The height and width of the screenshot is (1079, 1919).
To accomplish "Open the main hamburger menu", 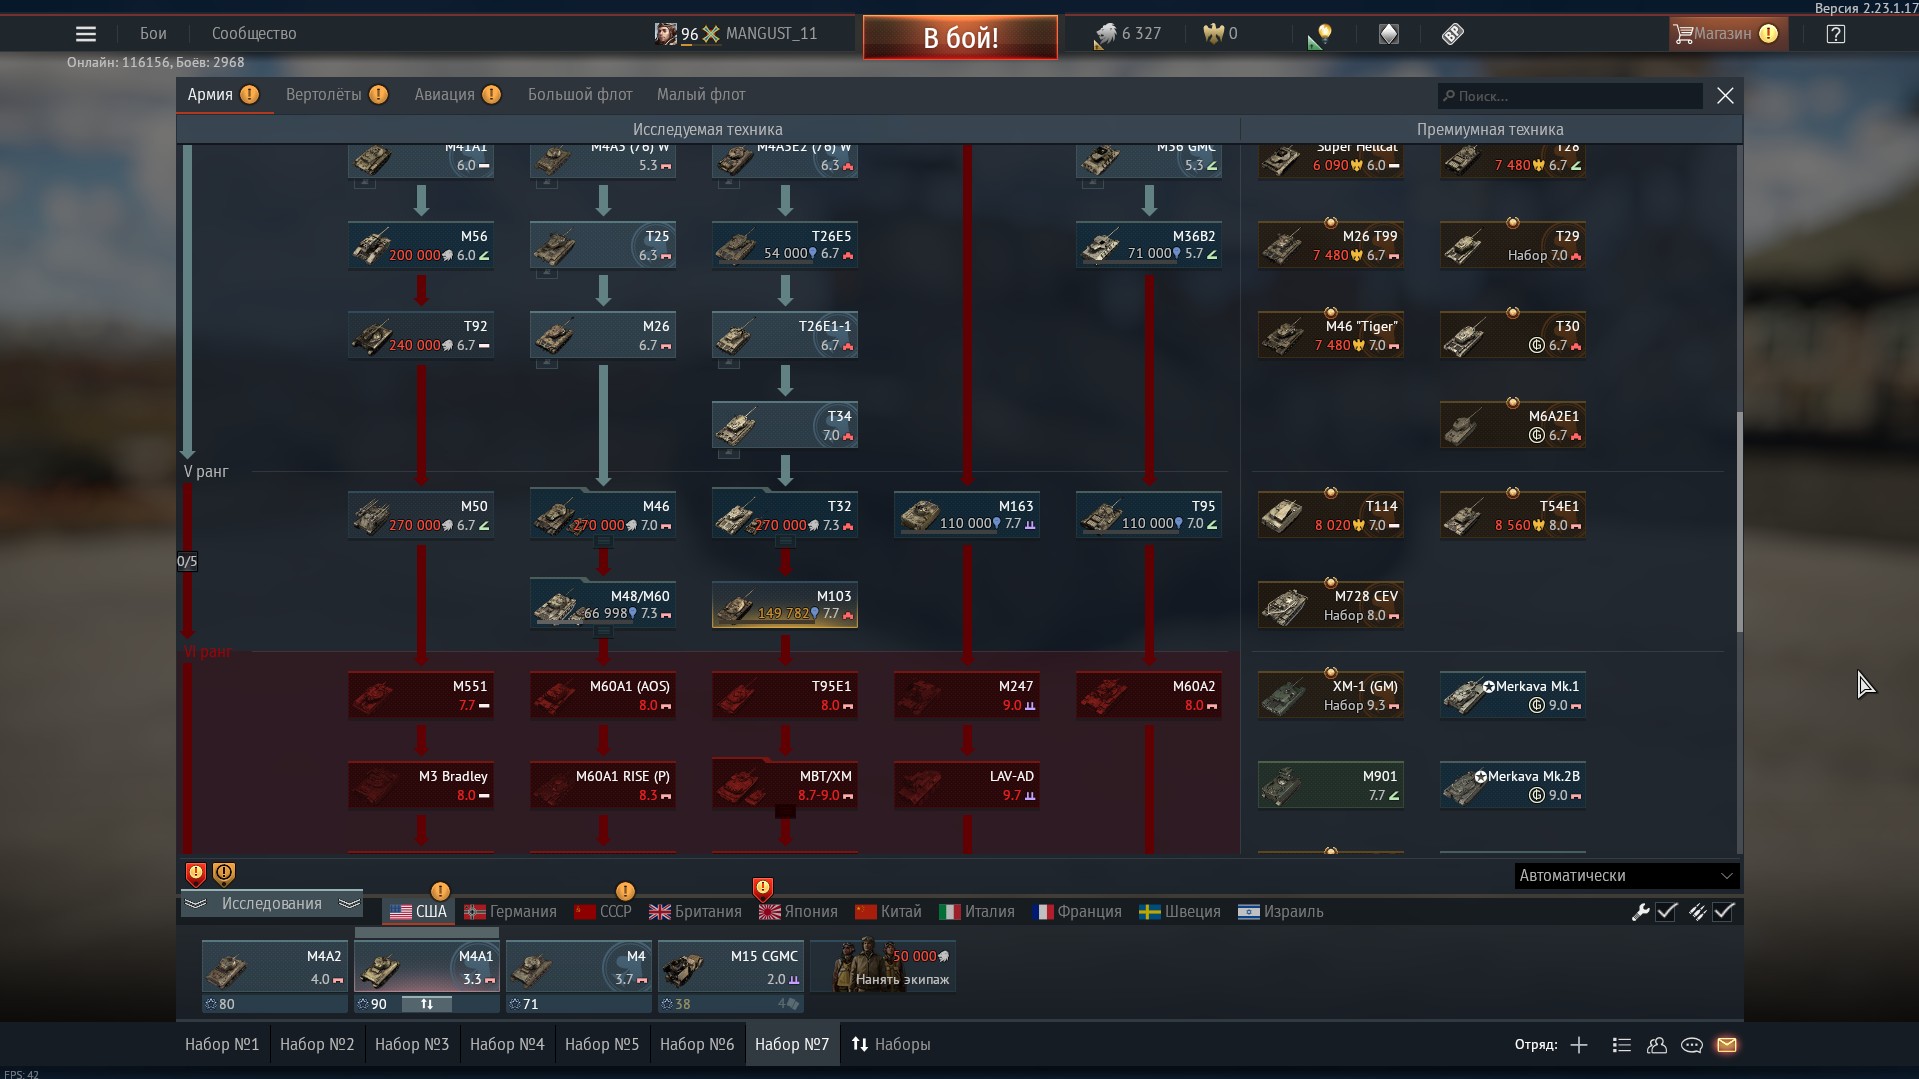I will [86, 34].
